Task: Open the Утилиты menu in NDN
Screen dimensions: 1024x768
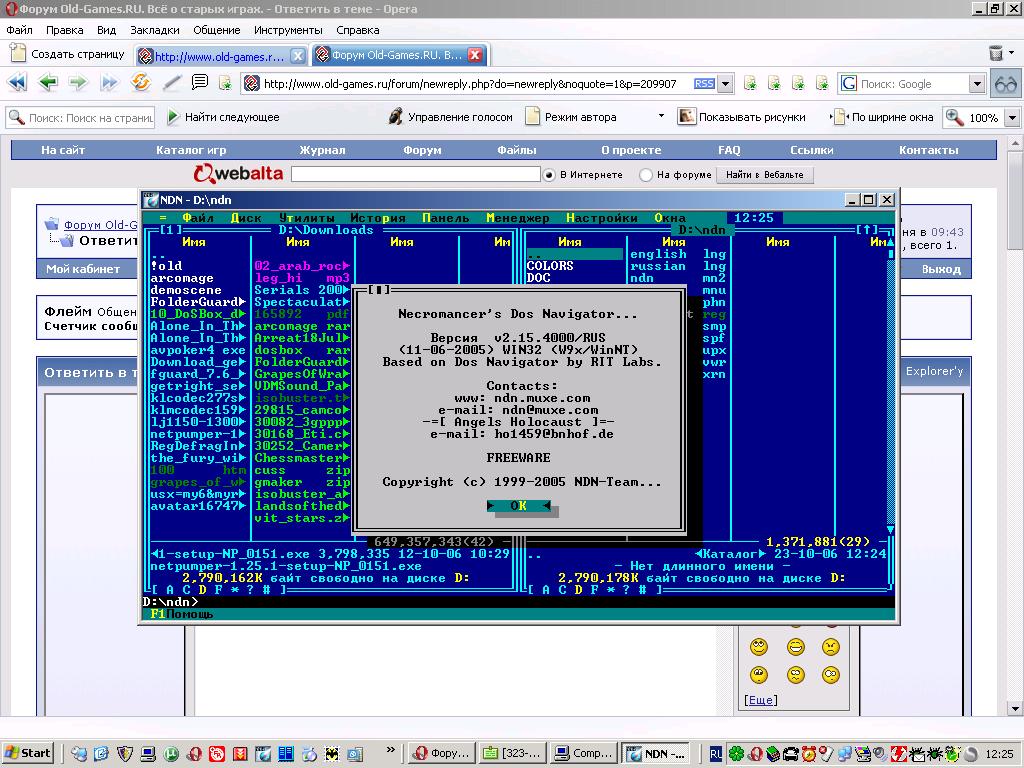Action: [x=307, y=218]
